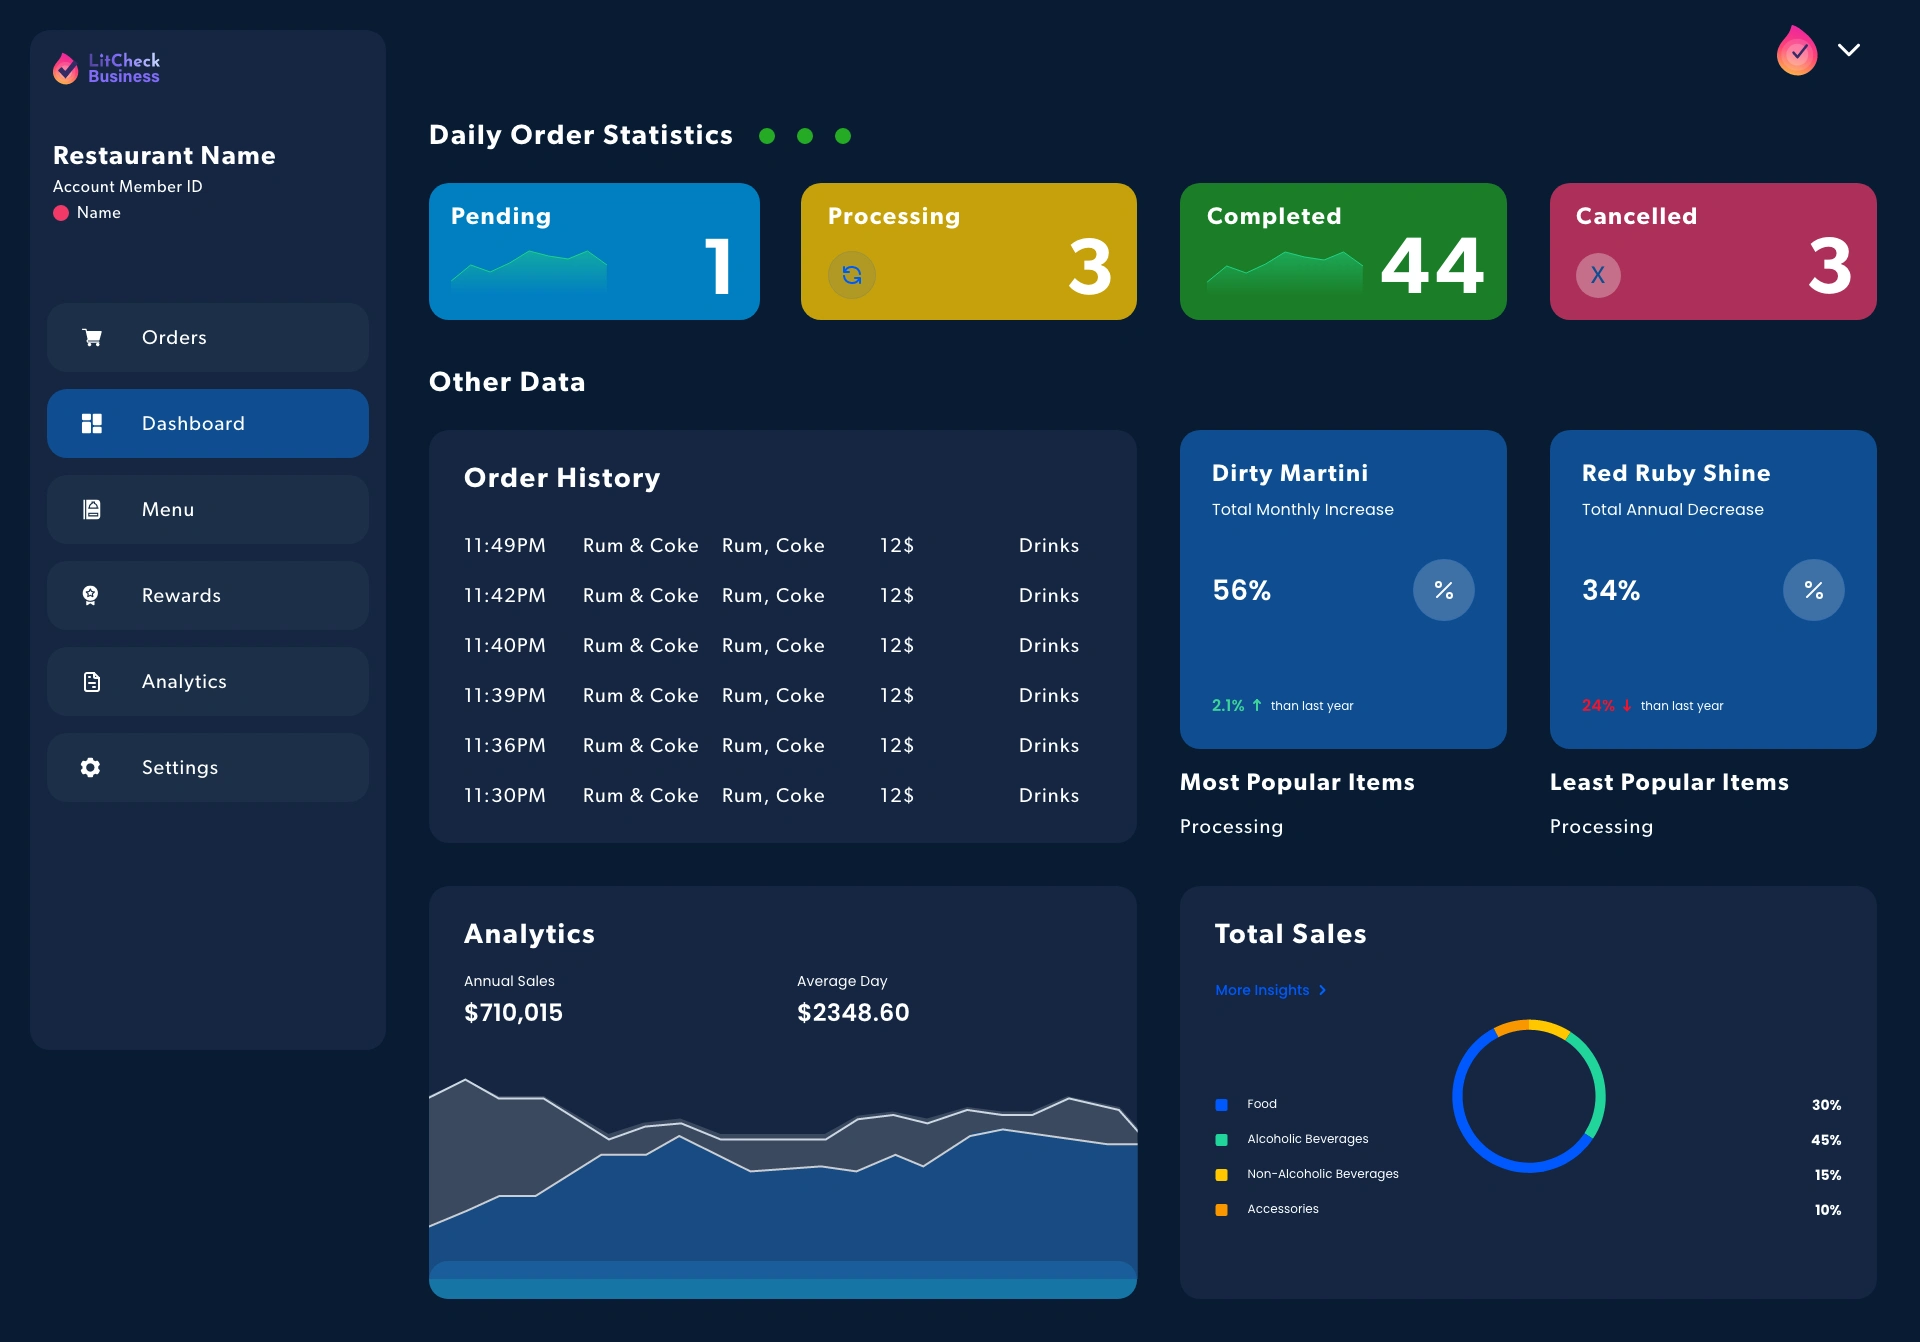The width and height of the screenshot is (1920, 1342).
Task: Open the Completed orders card
Action: [1343, 252]
